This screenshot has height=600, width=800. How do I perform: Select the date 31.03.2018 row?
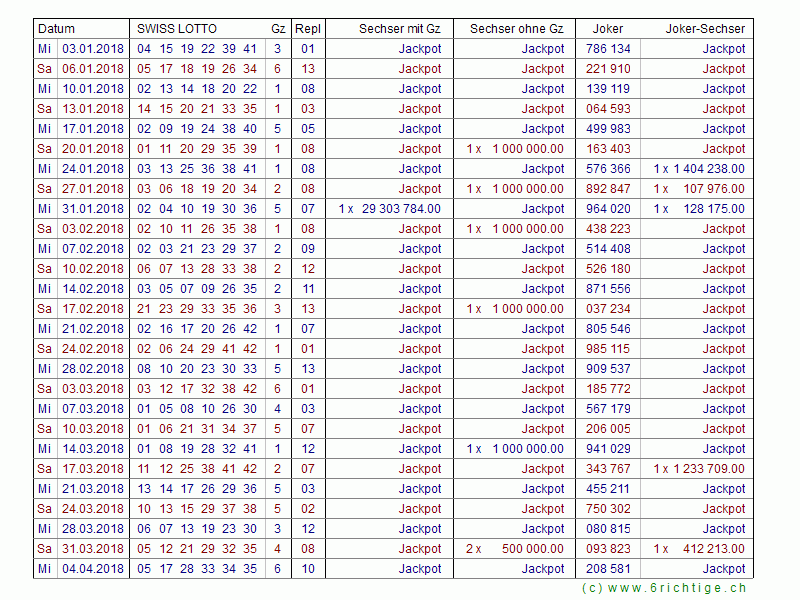pos(93,549)
